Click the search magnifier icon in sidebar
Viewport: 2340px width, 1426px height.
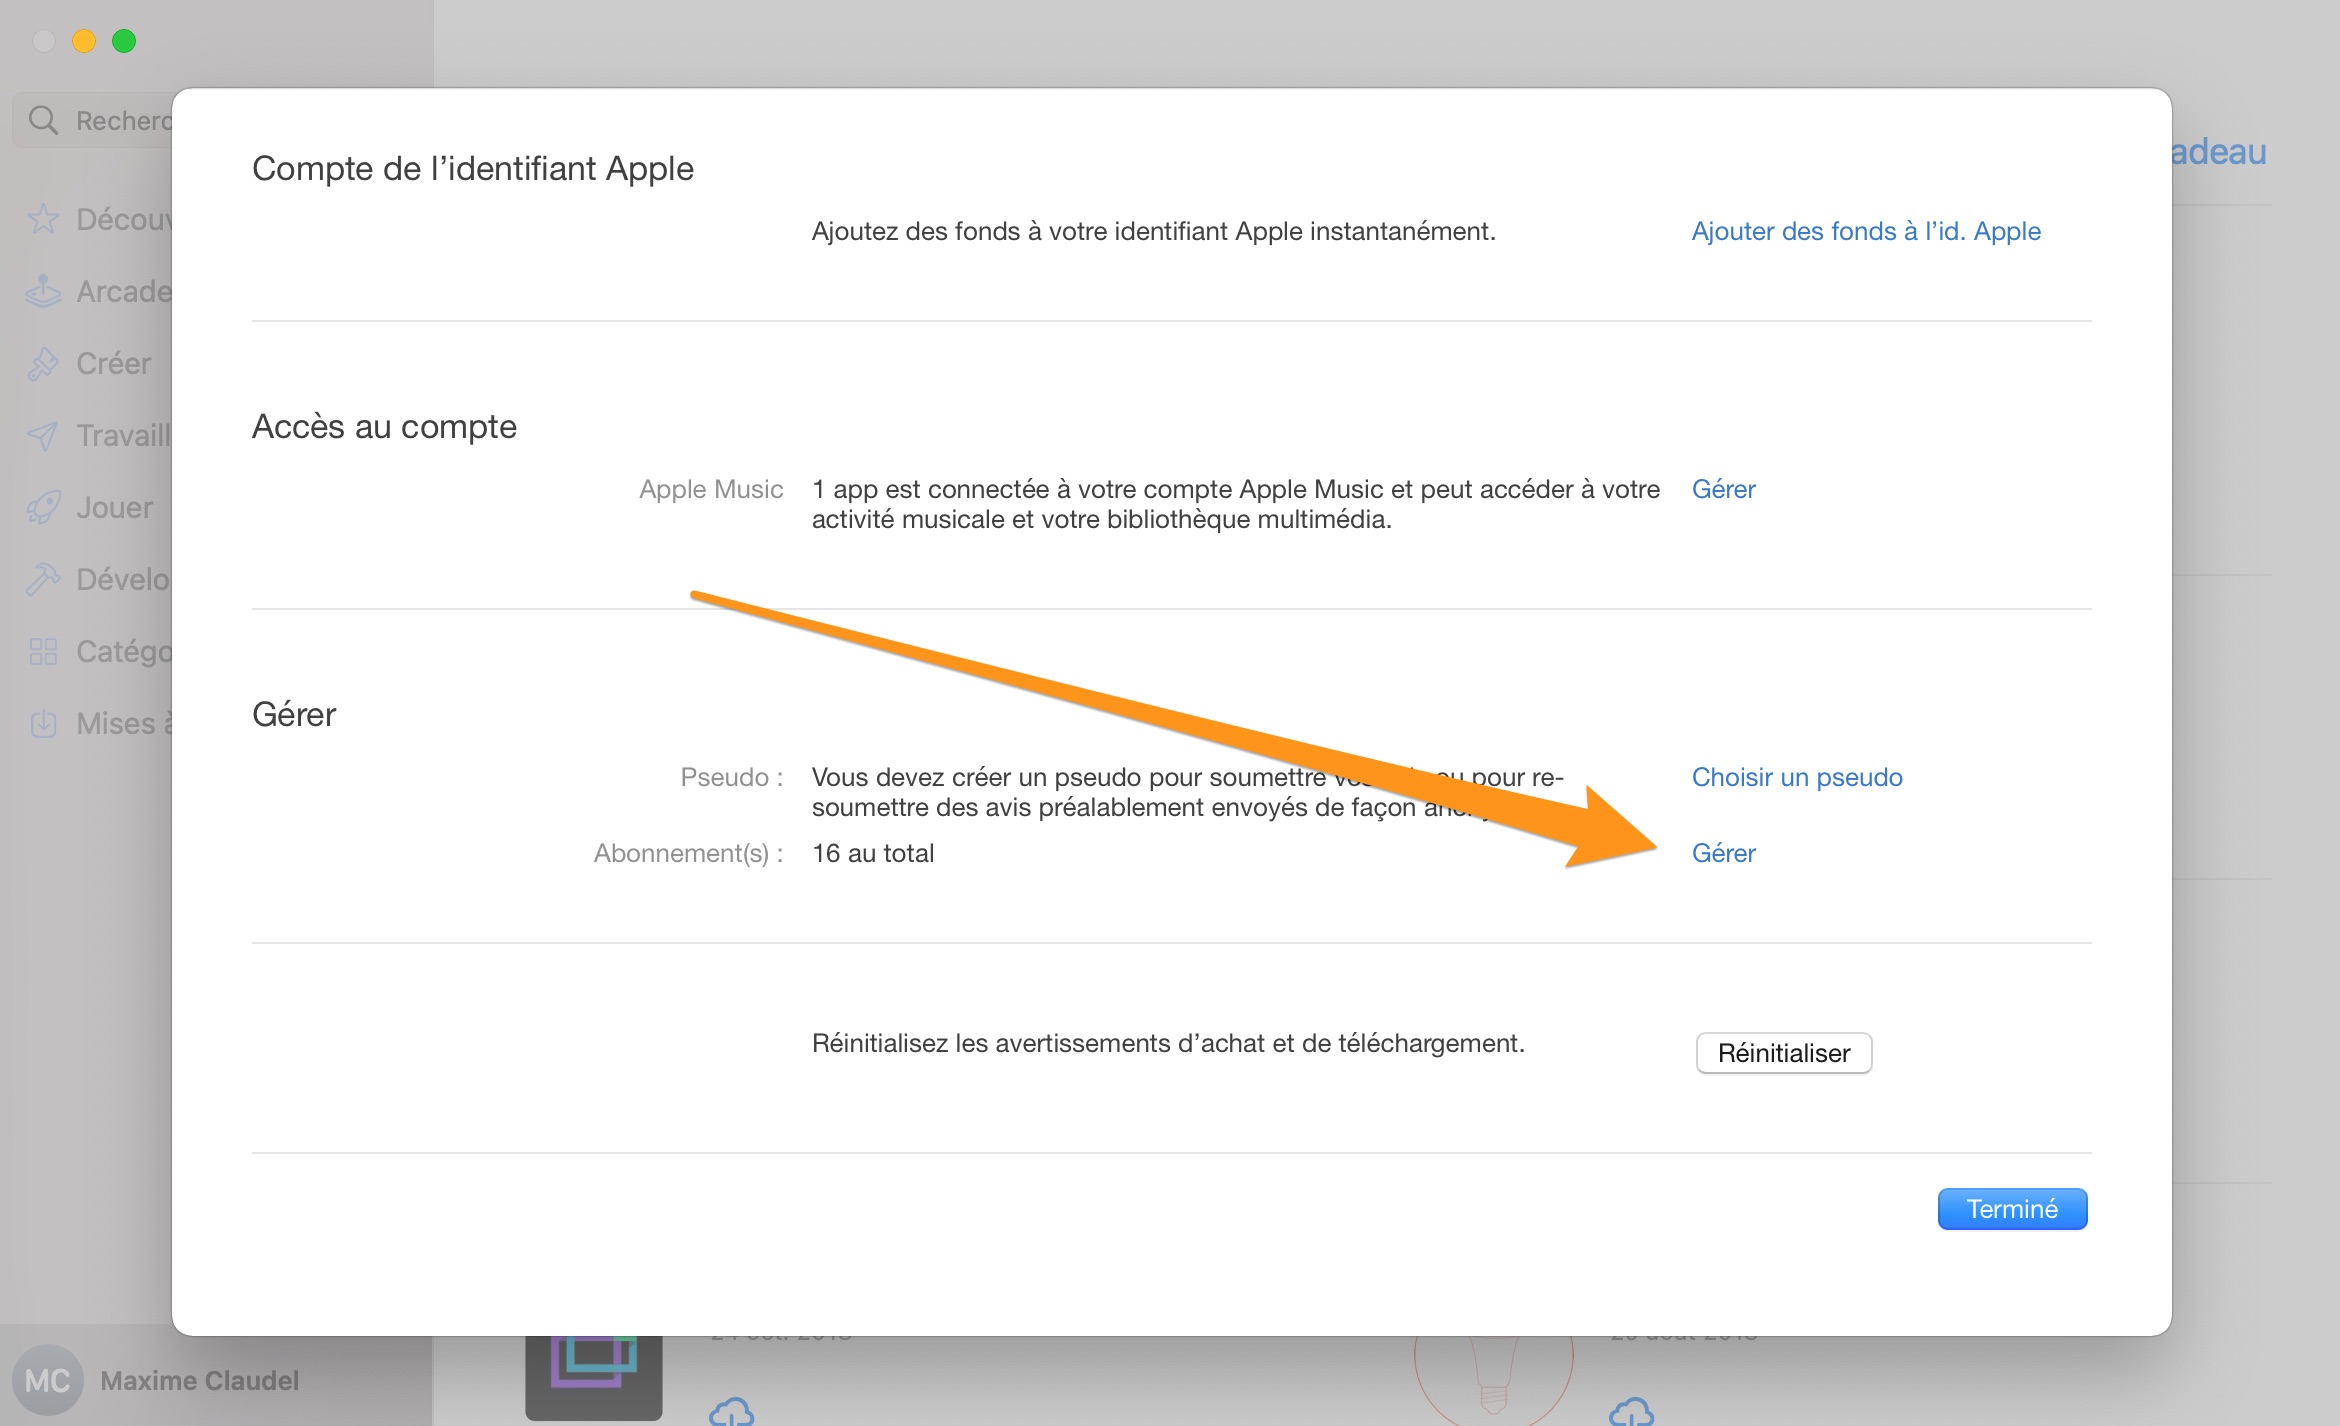pyautogui.click(x=43, y=120)
